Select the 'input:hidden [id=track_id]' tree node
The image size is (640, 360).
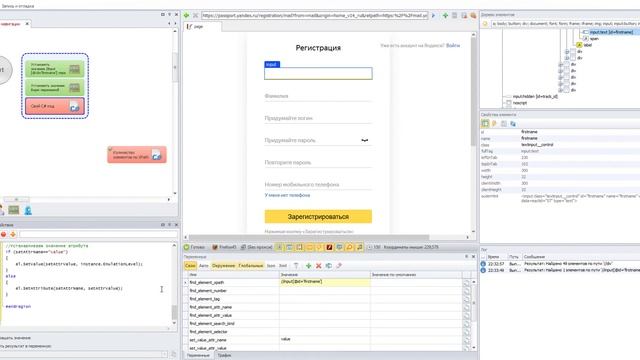[x=535, y=96]
